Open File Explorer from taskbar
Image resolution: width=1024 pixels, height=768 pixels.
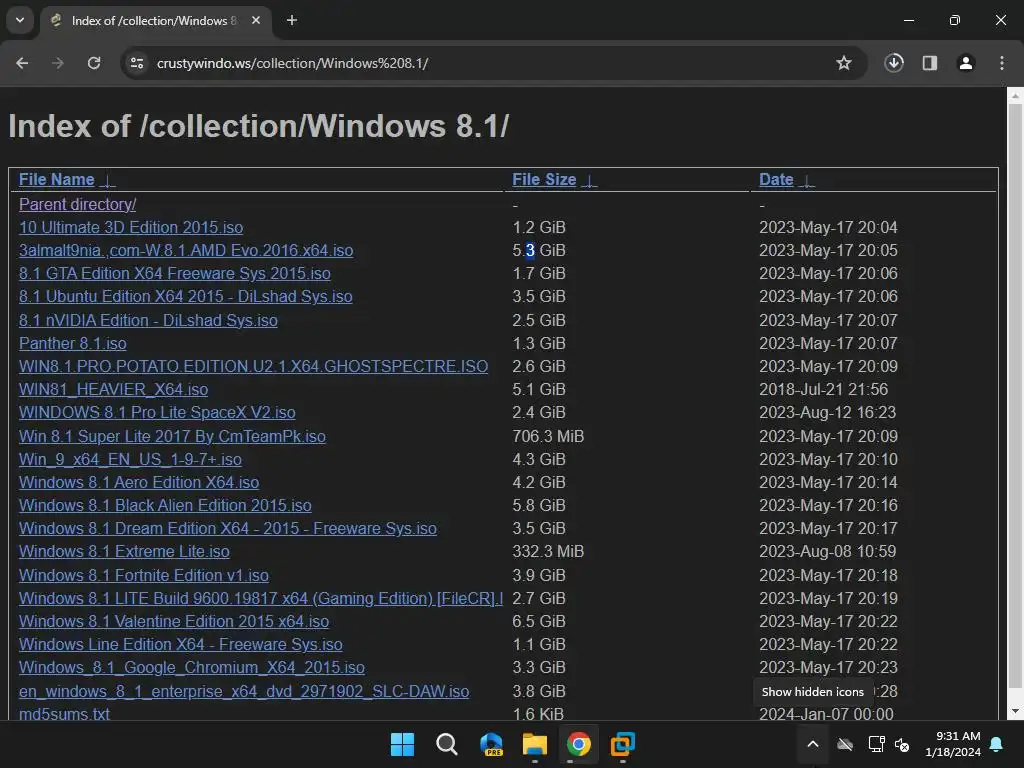[535, 744]
